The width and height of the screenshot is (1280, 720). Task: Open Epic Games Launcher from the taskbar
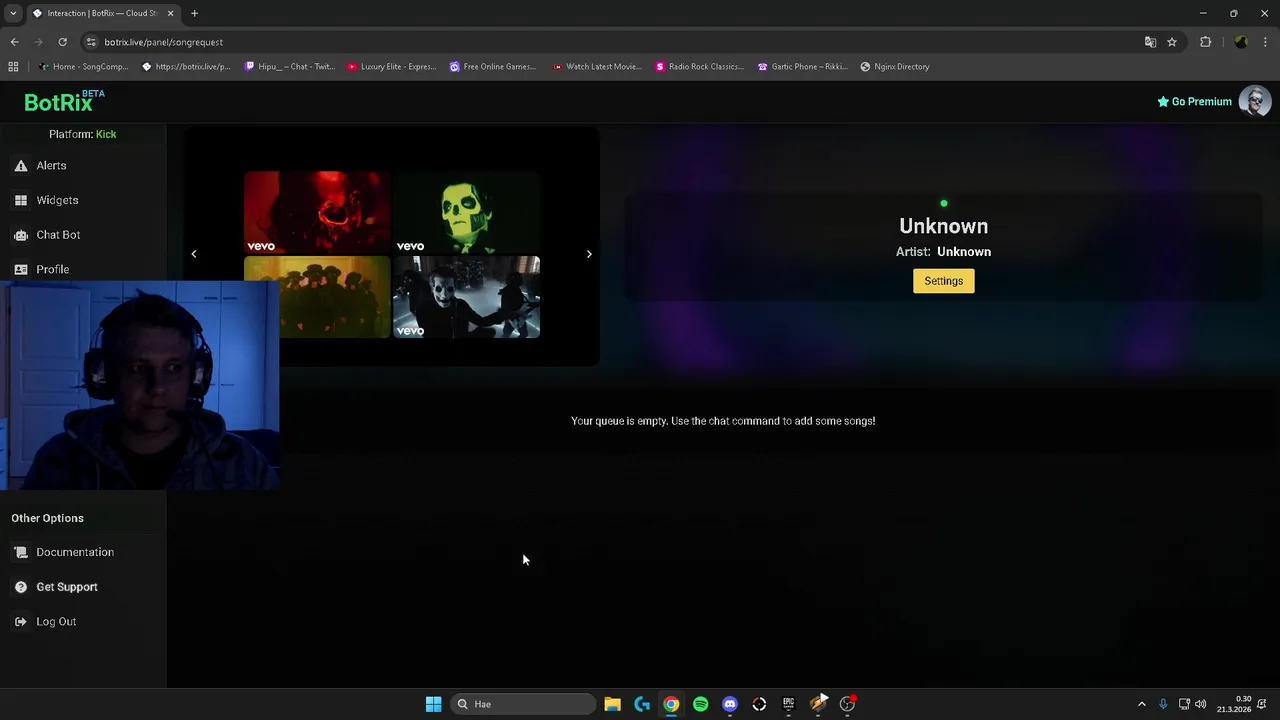(x=788, y=704)
